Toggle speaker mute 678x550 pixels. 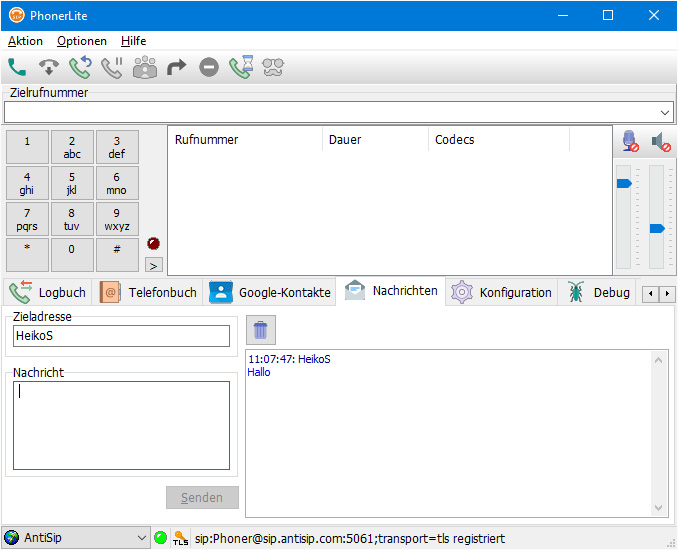tap(660, 142)
